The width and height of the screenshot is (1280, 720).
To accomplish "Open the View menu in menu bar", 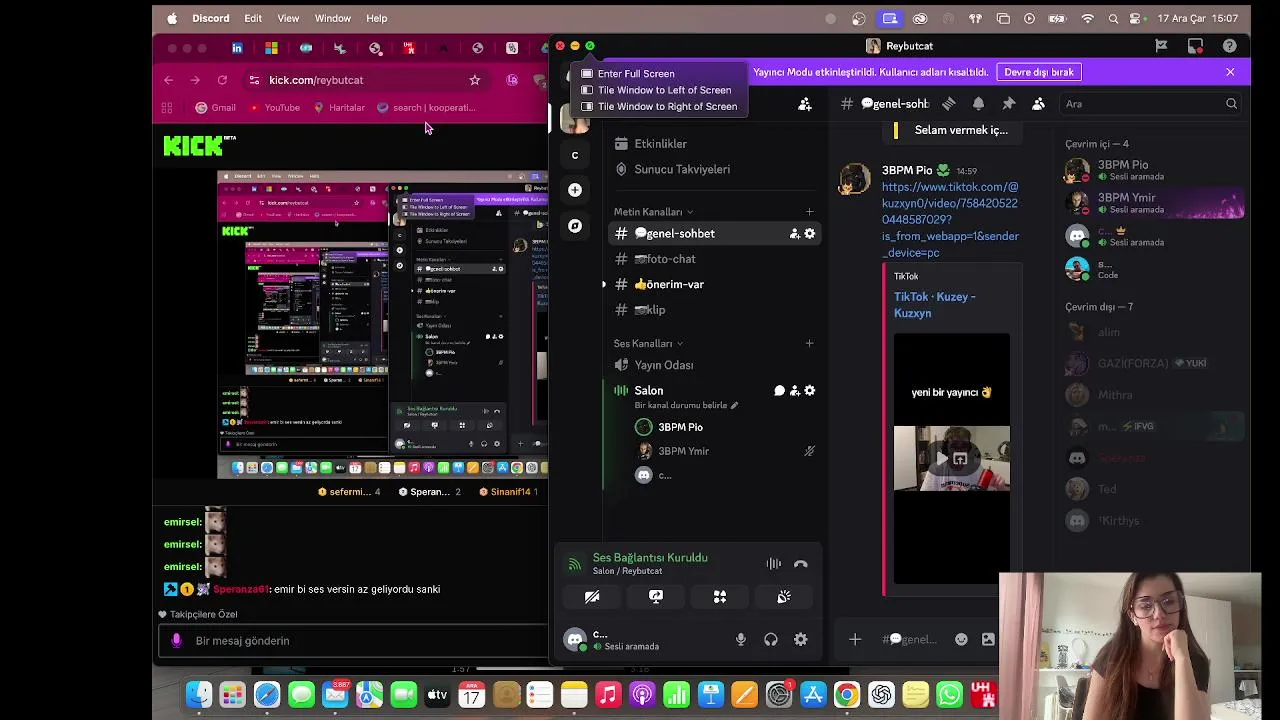I will click(288, 18).
